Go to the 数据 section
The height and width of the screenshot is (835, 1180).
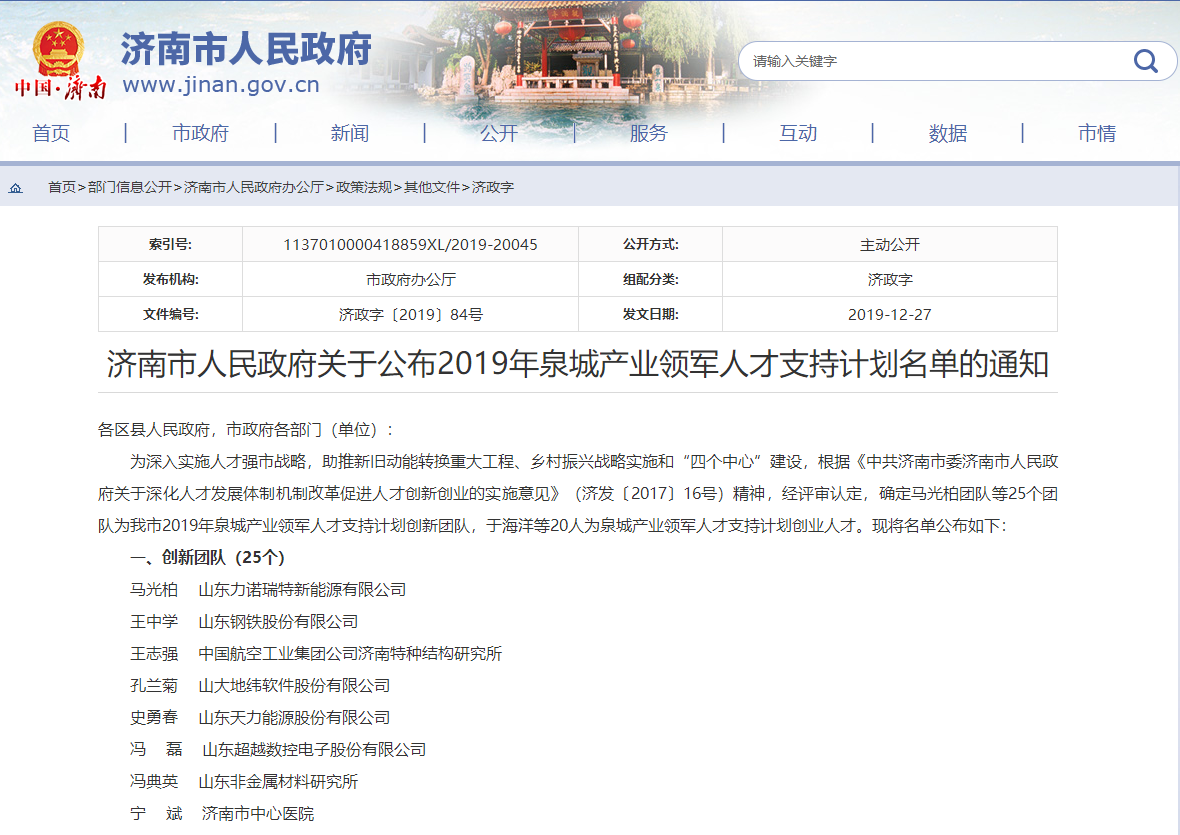(x=947, y=133)
